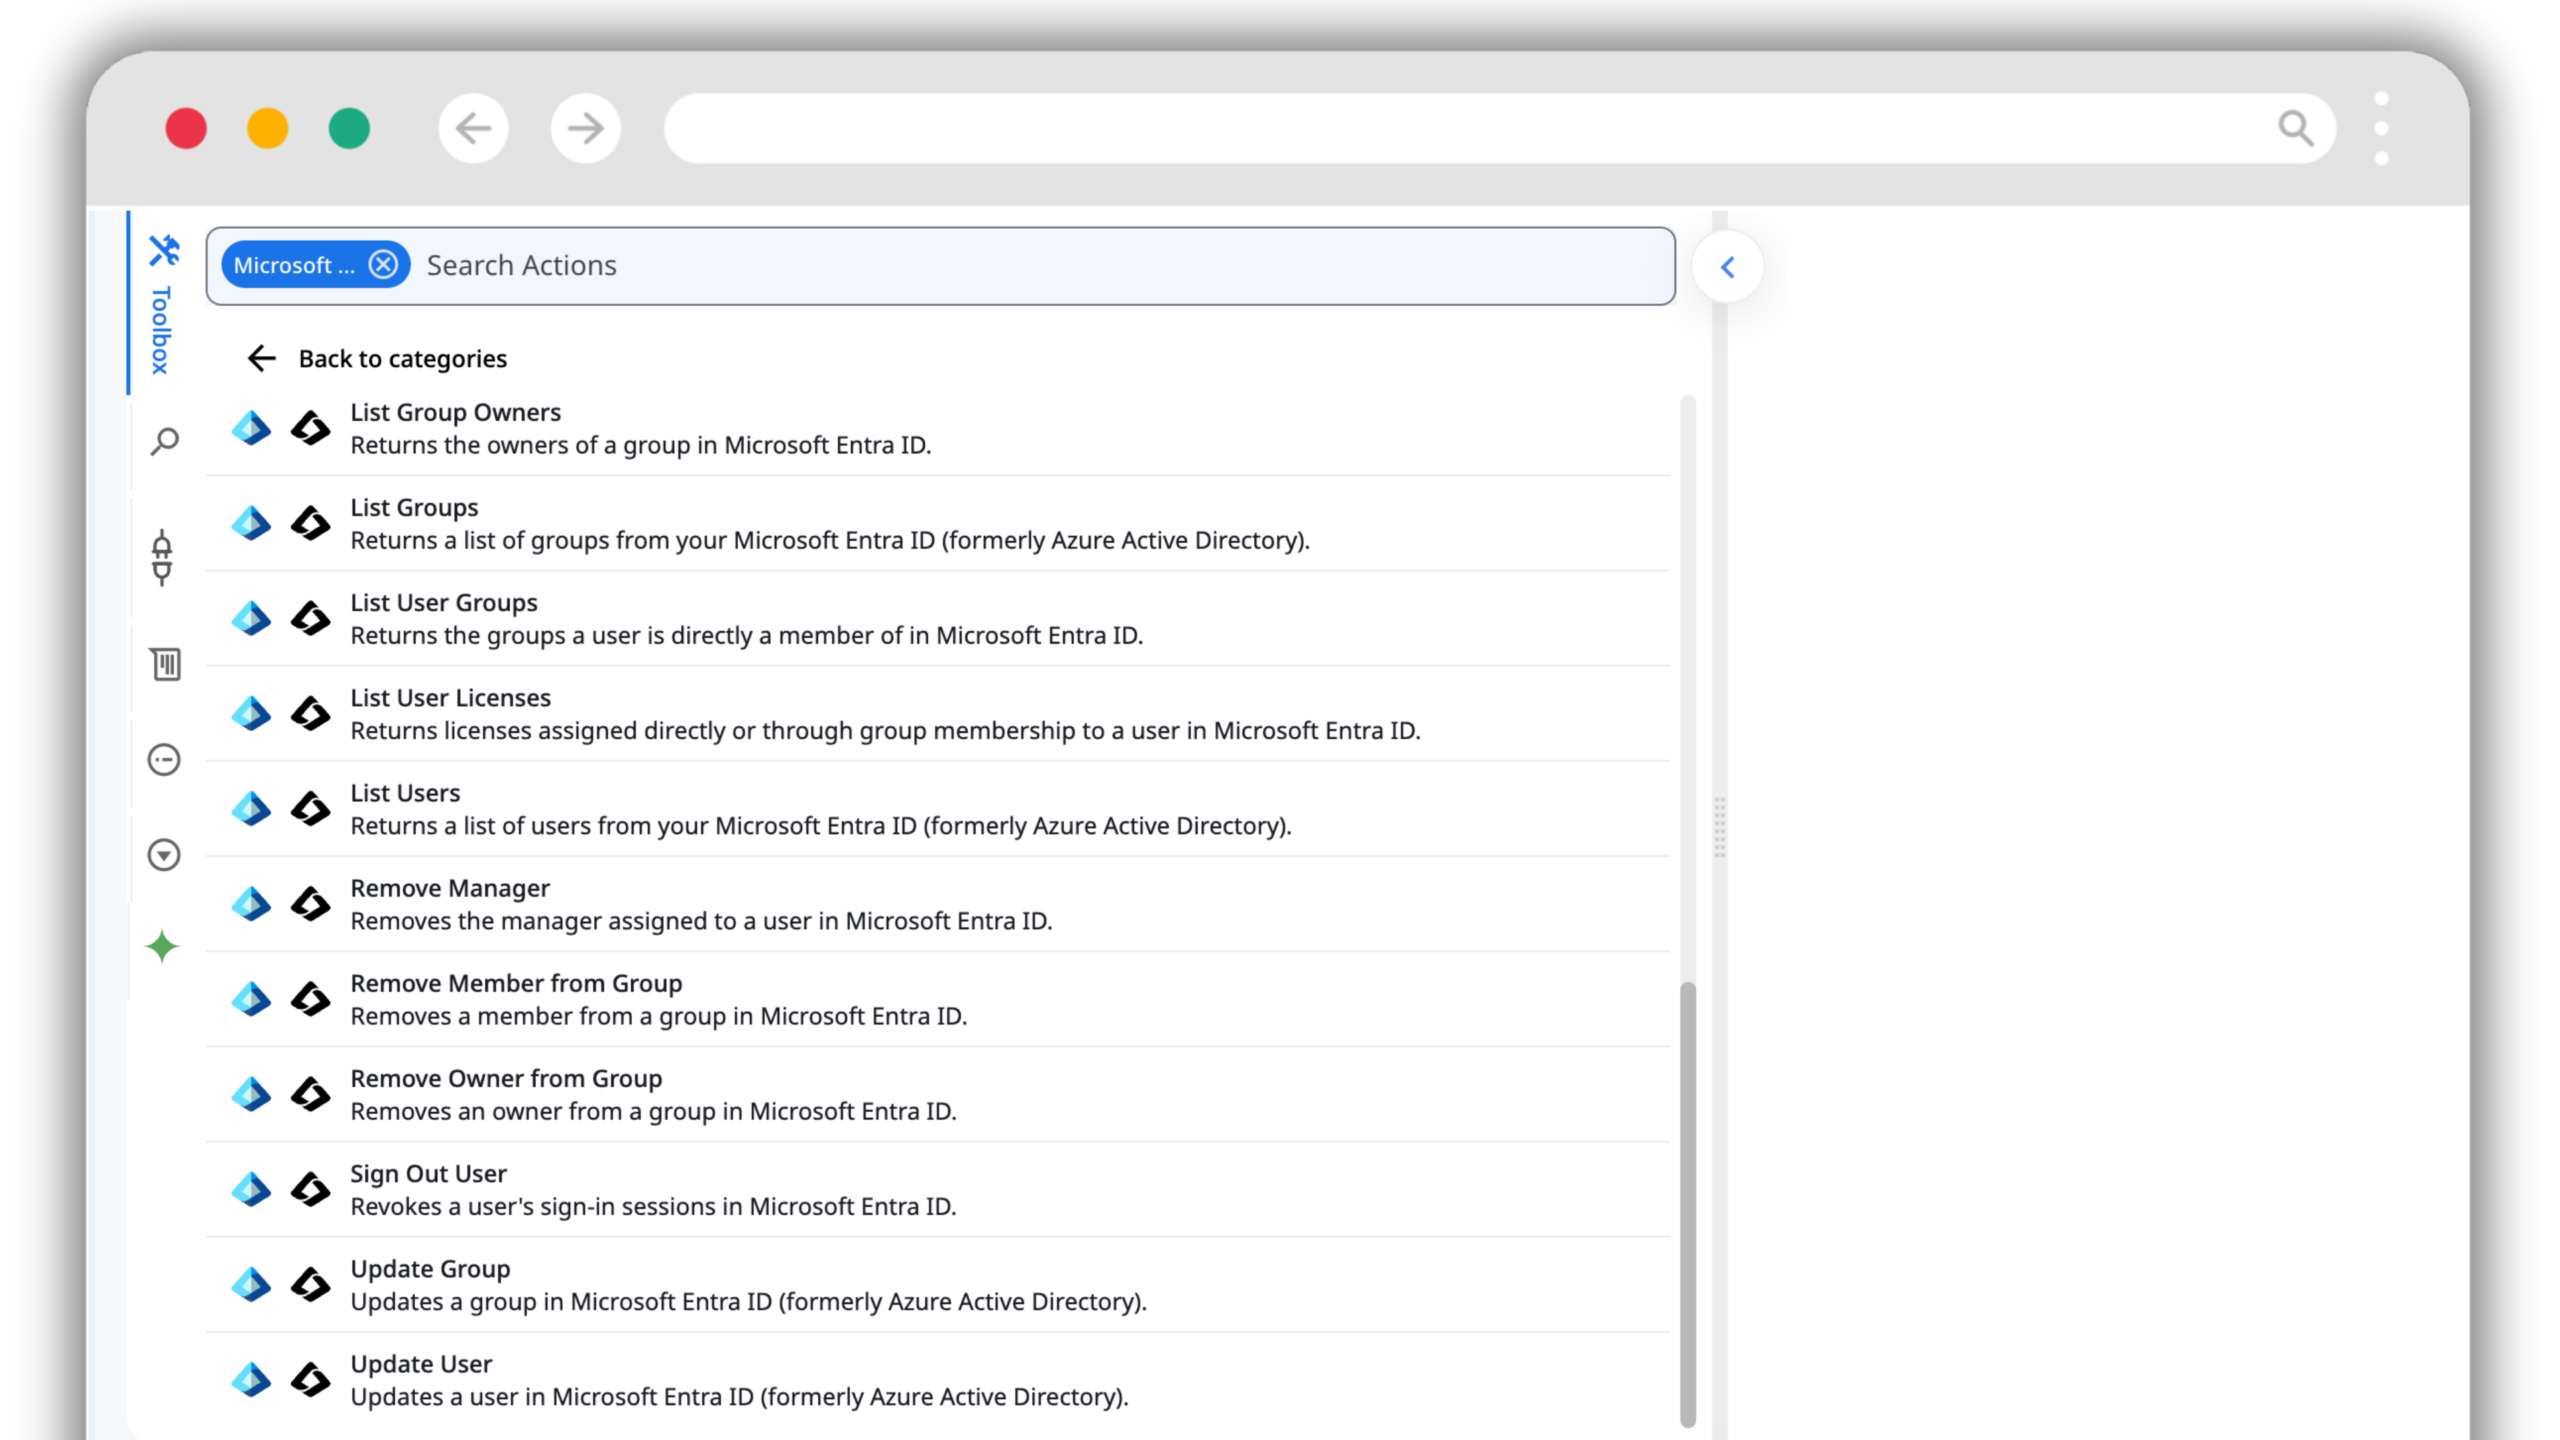Image resolution: width=2560 pixels, height=1440 pixels.
Task: Click the back arrow beside categories
Action: point(261,358)
